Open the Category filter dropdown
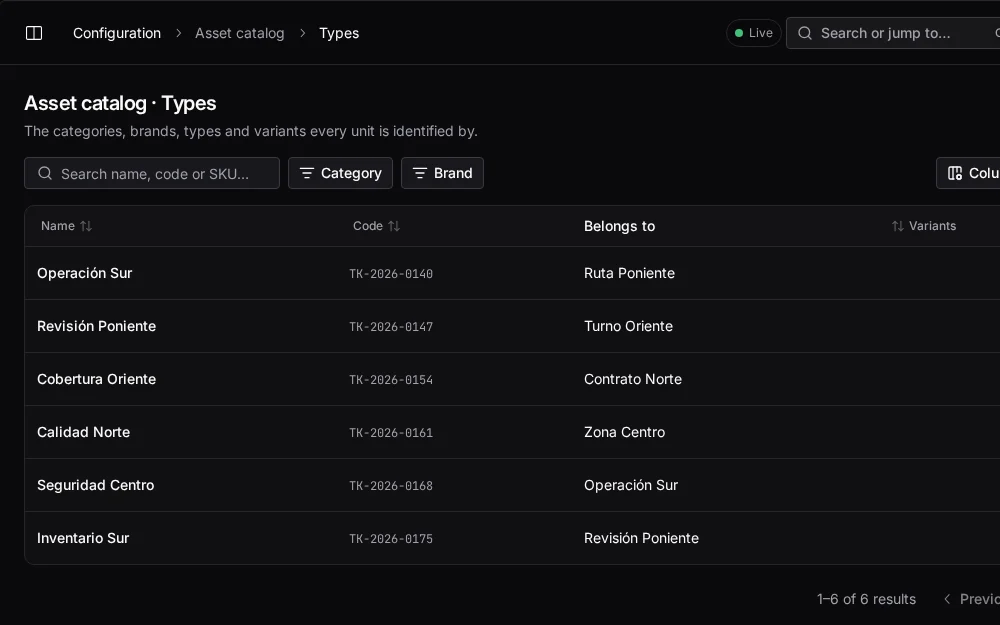Image resolution: width=1000 pixels, height=625 pixels. tap(340, 173)
